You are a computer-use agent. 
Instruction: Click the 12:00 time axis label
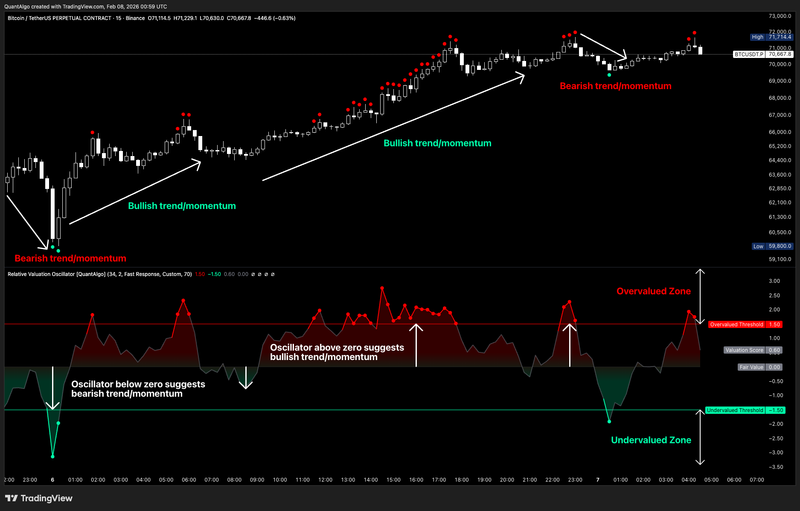point(326,480)
